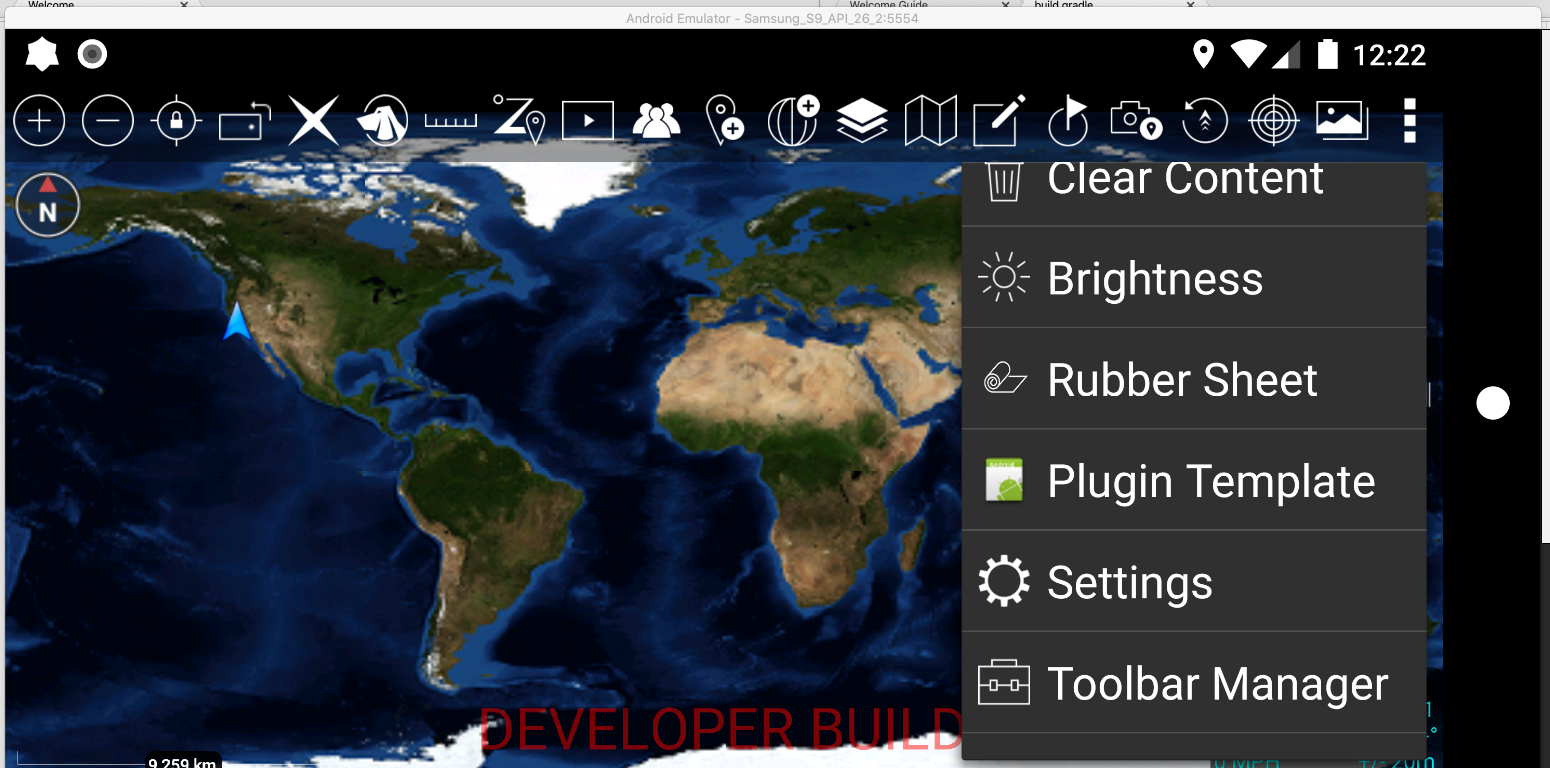Click the globe with plus icon
Viewport: 1550px width, 768px height.
click(x=793, y=121)
